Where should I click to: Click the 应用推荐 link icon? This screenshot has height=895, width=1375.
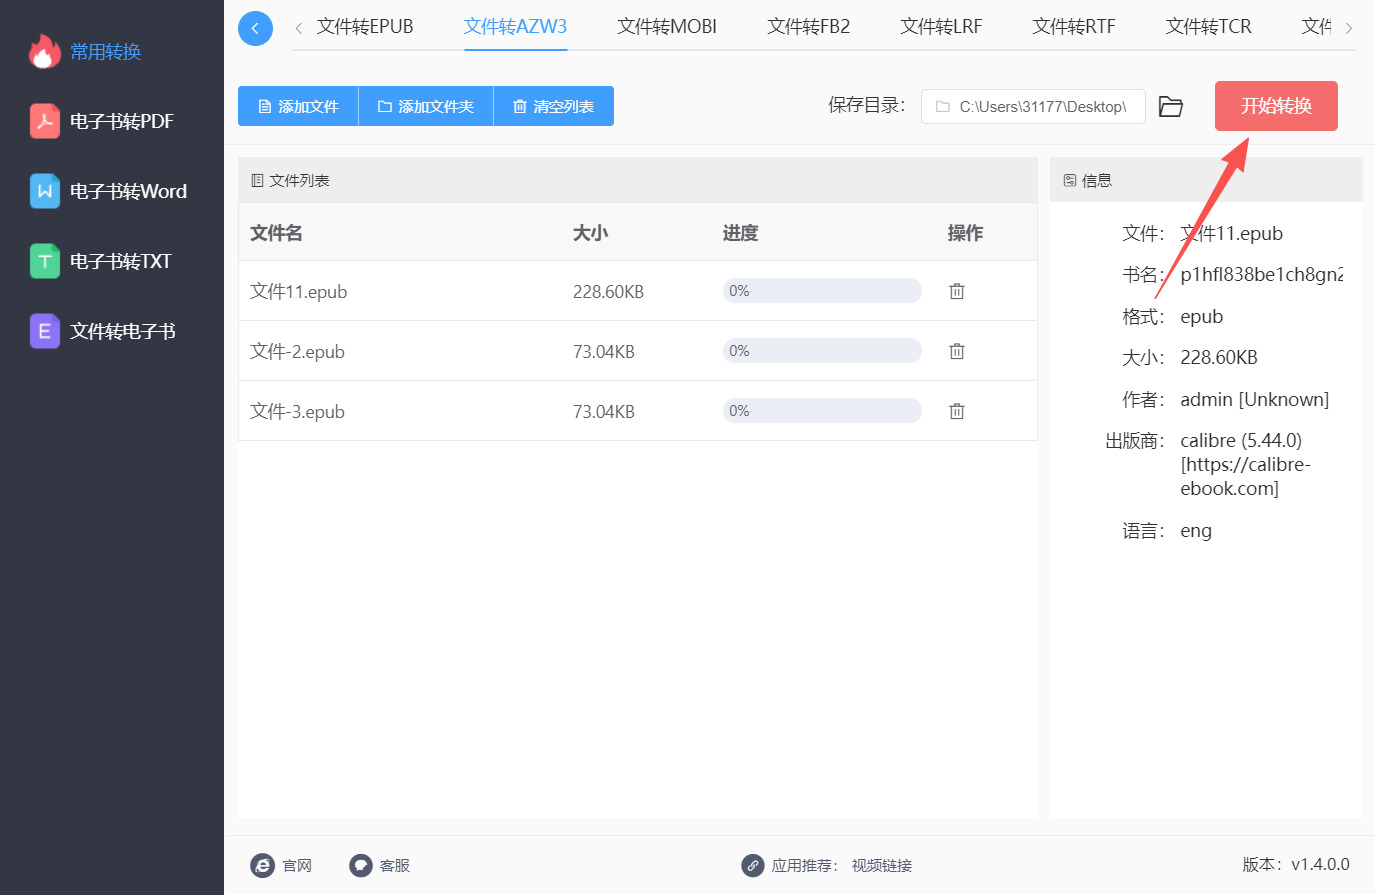[753, 865]
